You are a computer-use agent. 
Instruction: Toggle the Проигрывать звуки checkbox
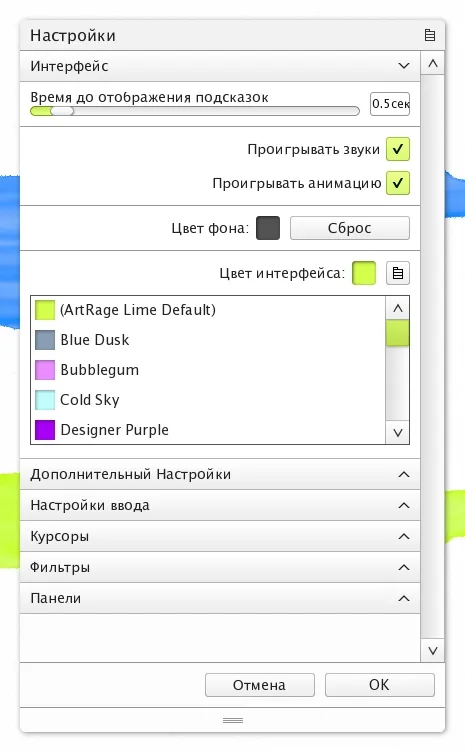[x=398, y=149]
